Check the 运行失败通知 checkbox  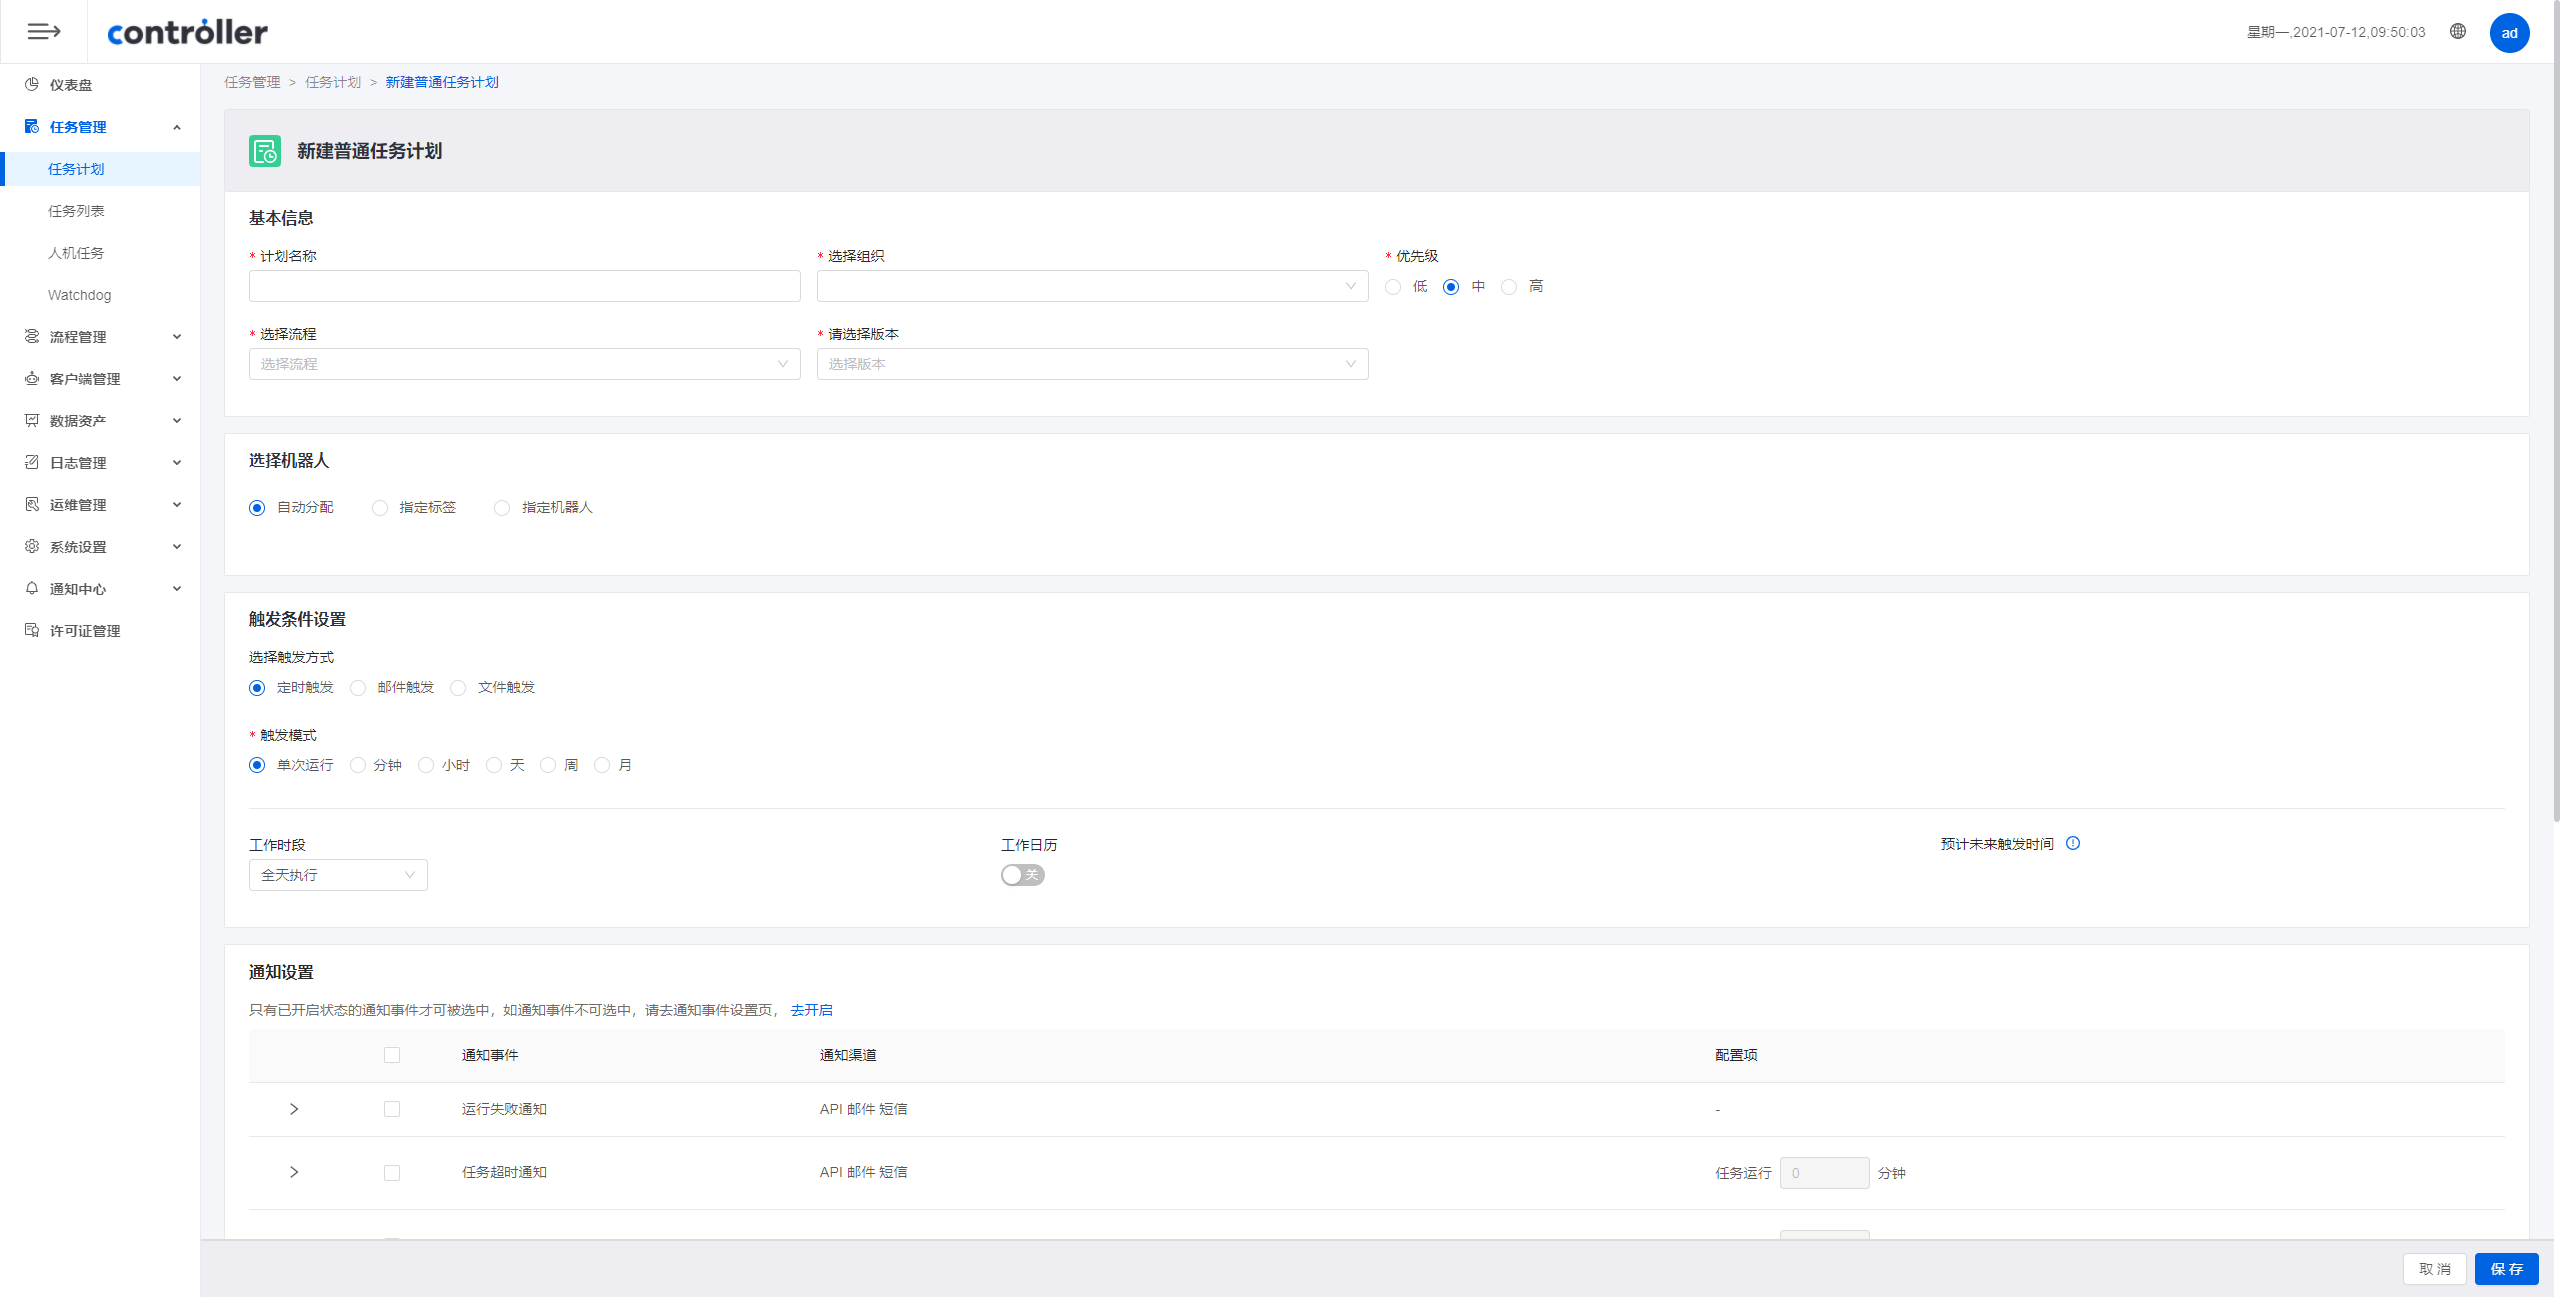pos(392,1109)
